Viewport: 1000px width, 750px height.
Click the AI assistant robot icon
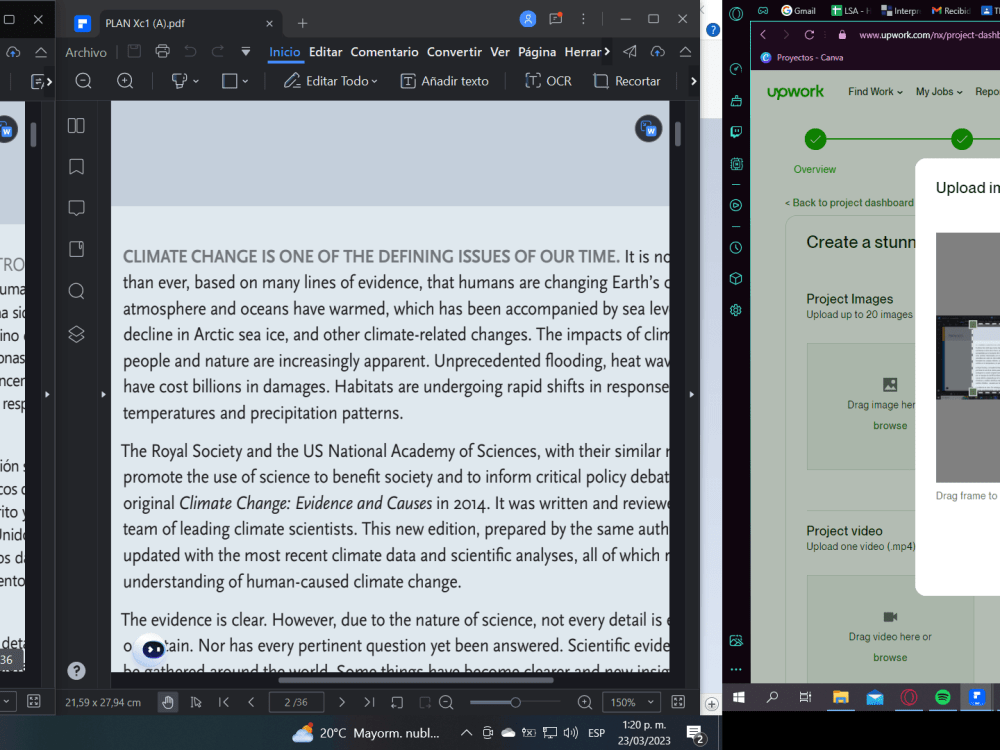pyautogui.click(x=153, y=649)
